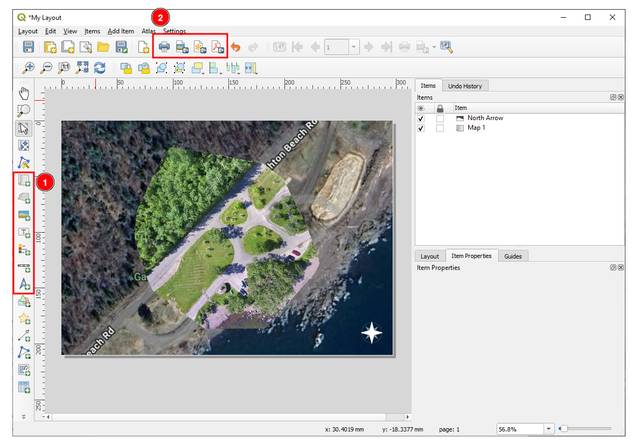Click the Add Map tool
The width and height of the screenshot is (640, 446).
pyautogui.click(x=24, y=180)
